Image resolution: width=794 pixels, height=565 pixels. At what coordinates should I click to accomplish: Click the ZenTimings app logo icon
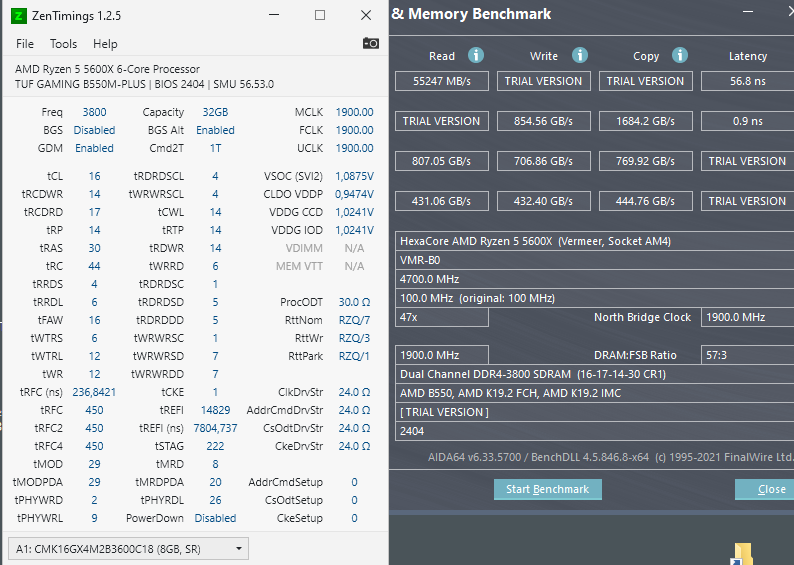point(19,16)
